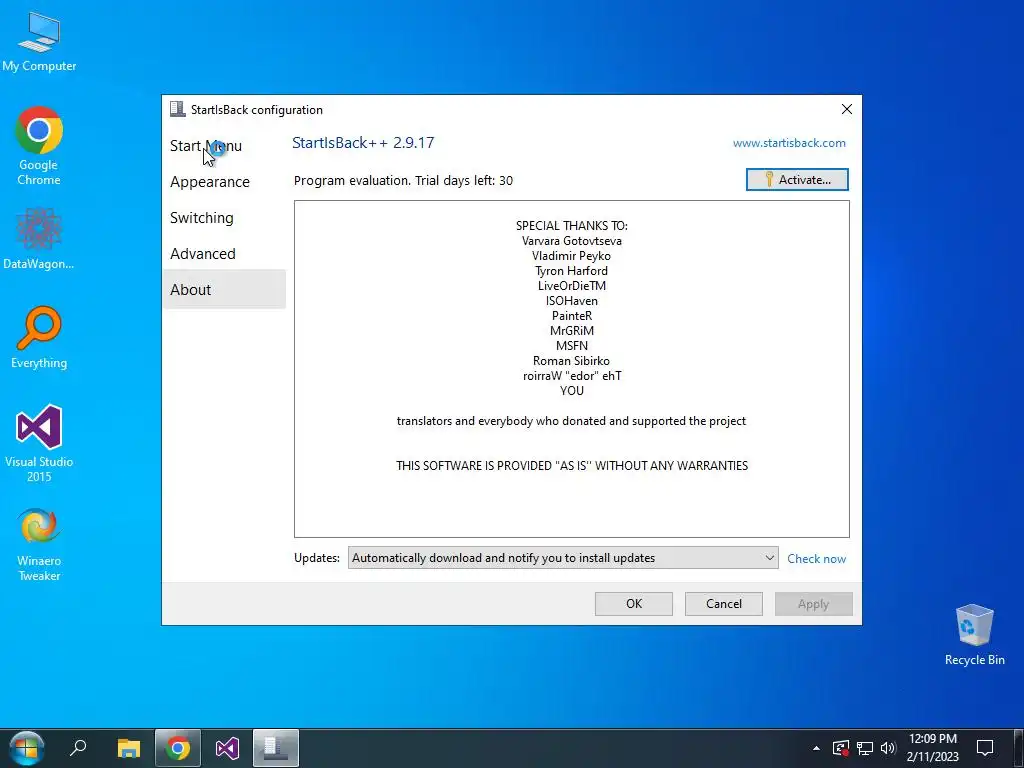Open My Computer desktop icon
This screenshot has width=1024, height=768.
[x=39, y=42]
